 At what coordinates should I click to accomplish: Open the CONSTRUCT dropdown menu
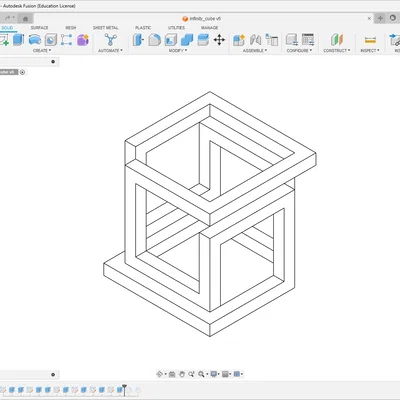(x=337, y=51)
